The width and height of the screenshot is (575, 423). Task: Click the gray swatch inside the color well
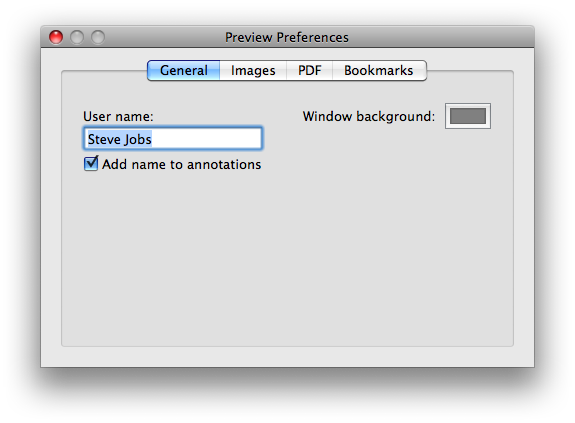[x=468, y=116]
